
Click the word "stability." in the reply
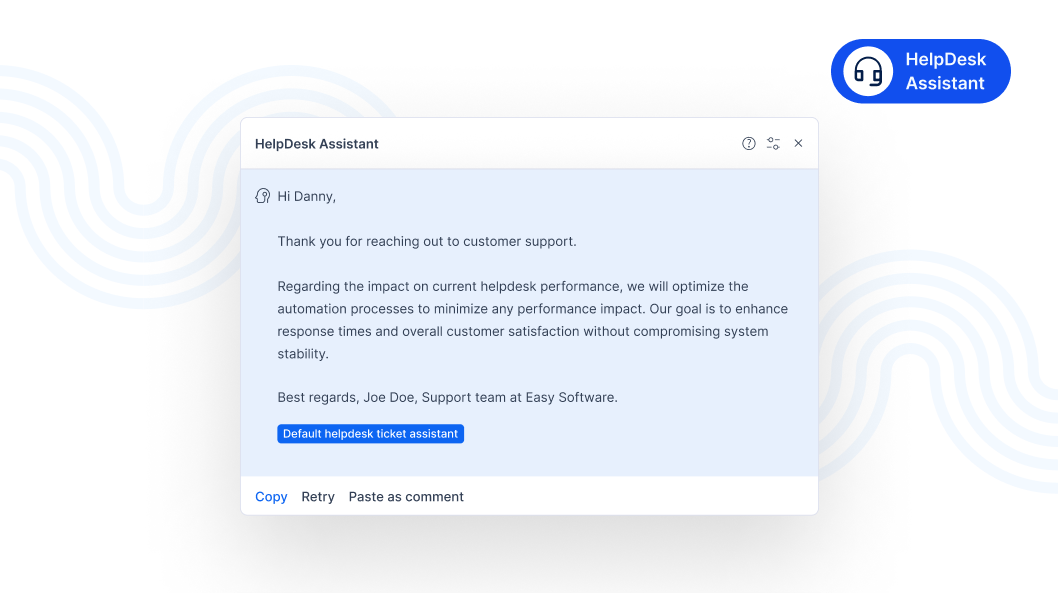(303, 354)
